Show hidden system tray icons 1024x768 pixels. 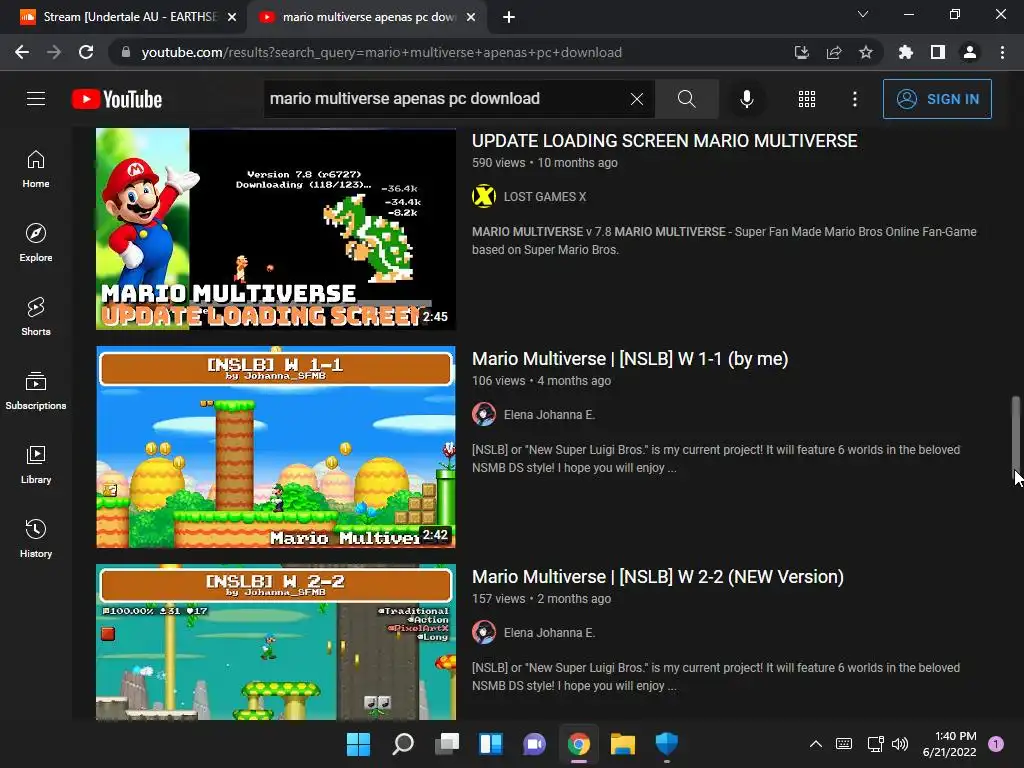816,744
